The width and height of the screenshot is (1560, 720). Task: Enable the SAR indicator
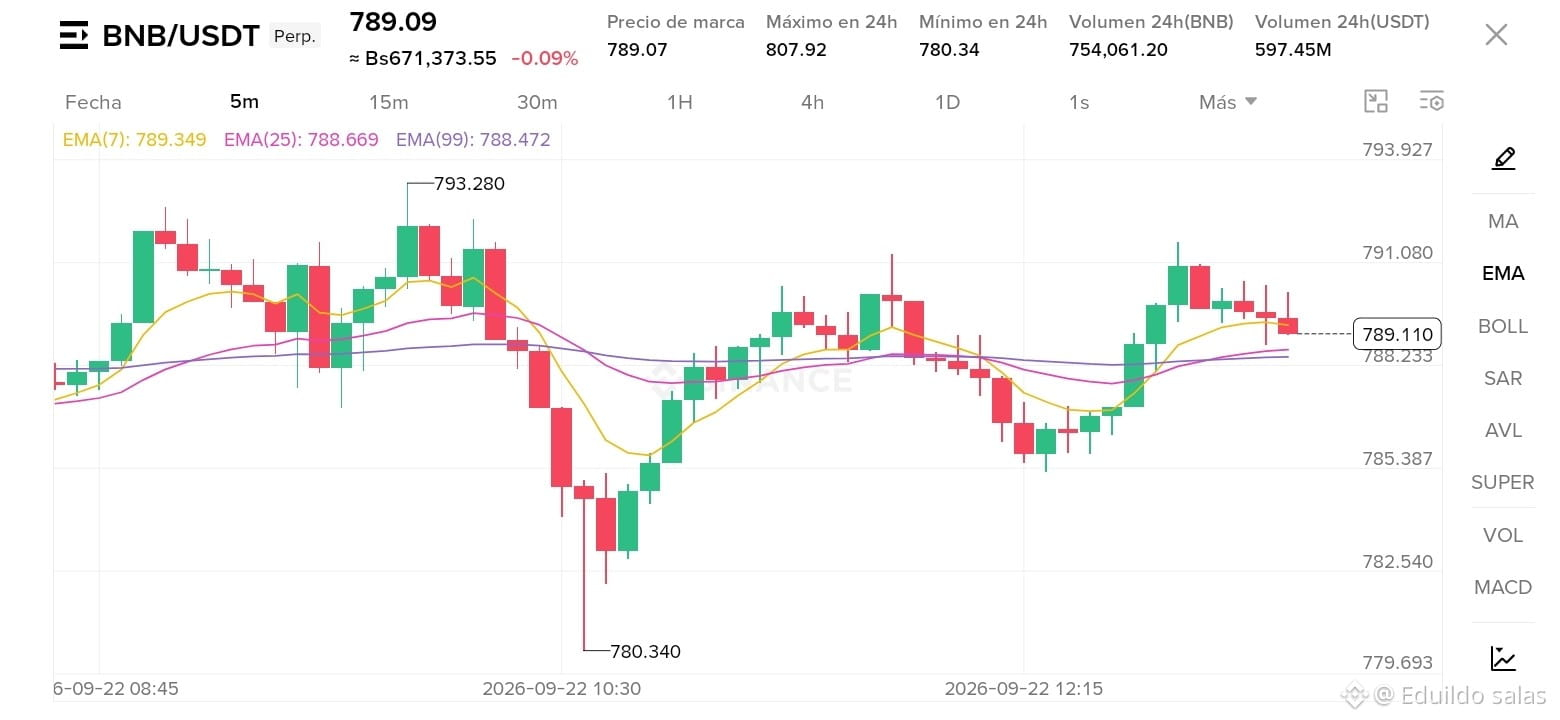point(1503,378)
